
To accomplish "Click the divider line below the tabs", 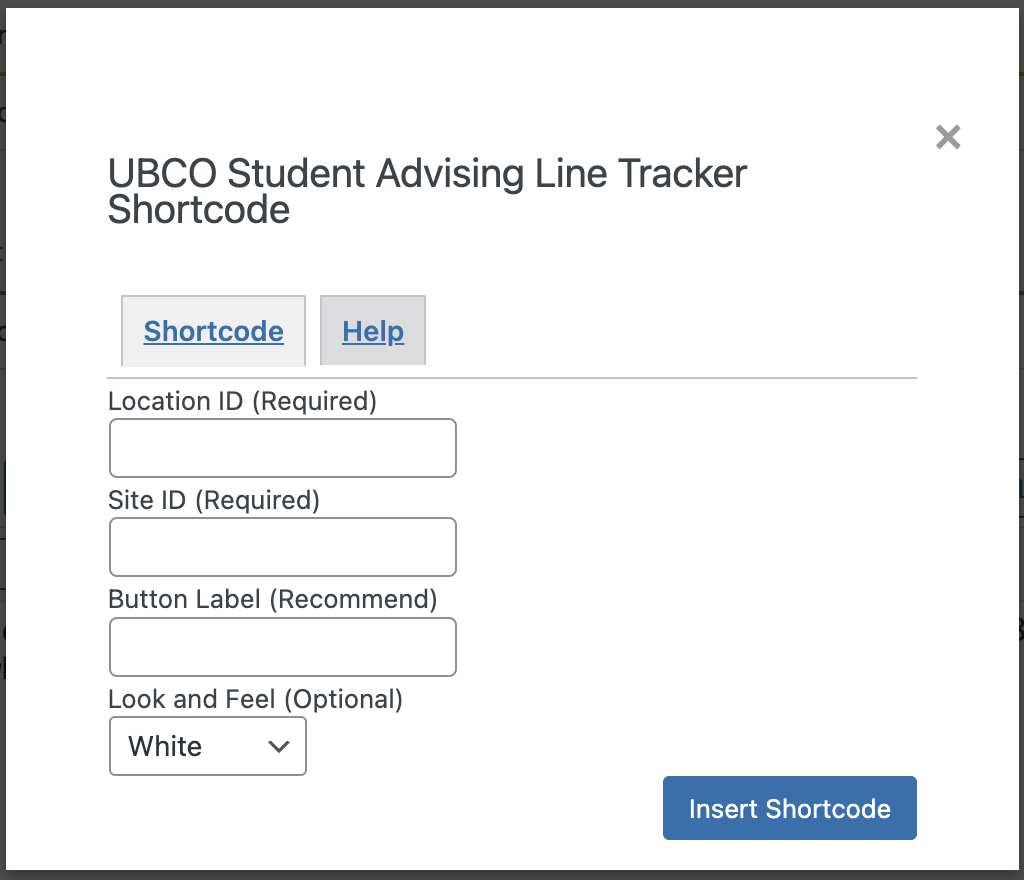I will (512, 378).
